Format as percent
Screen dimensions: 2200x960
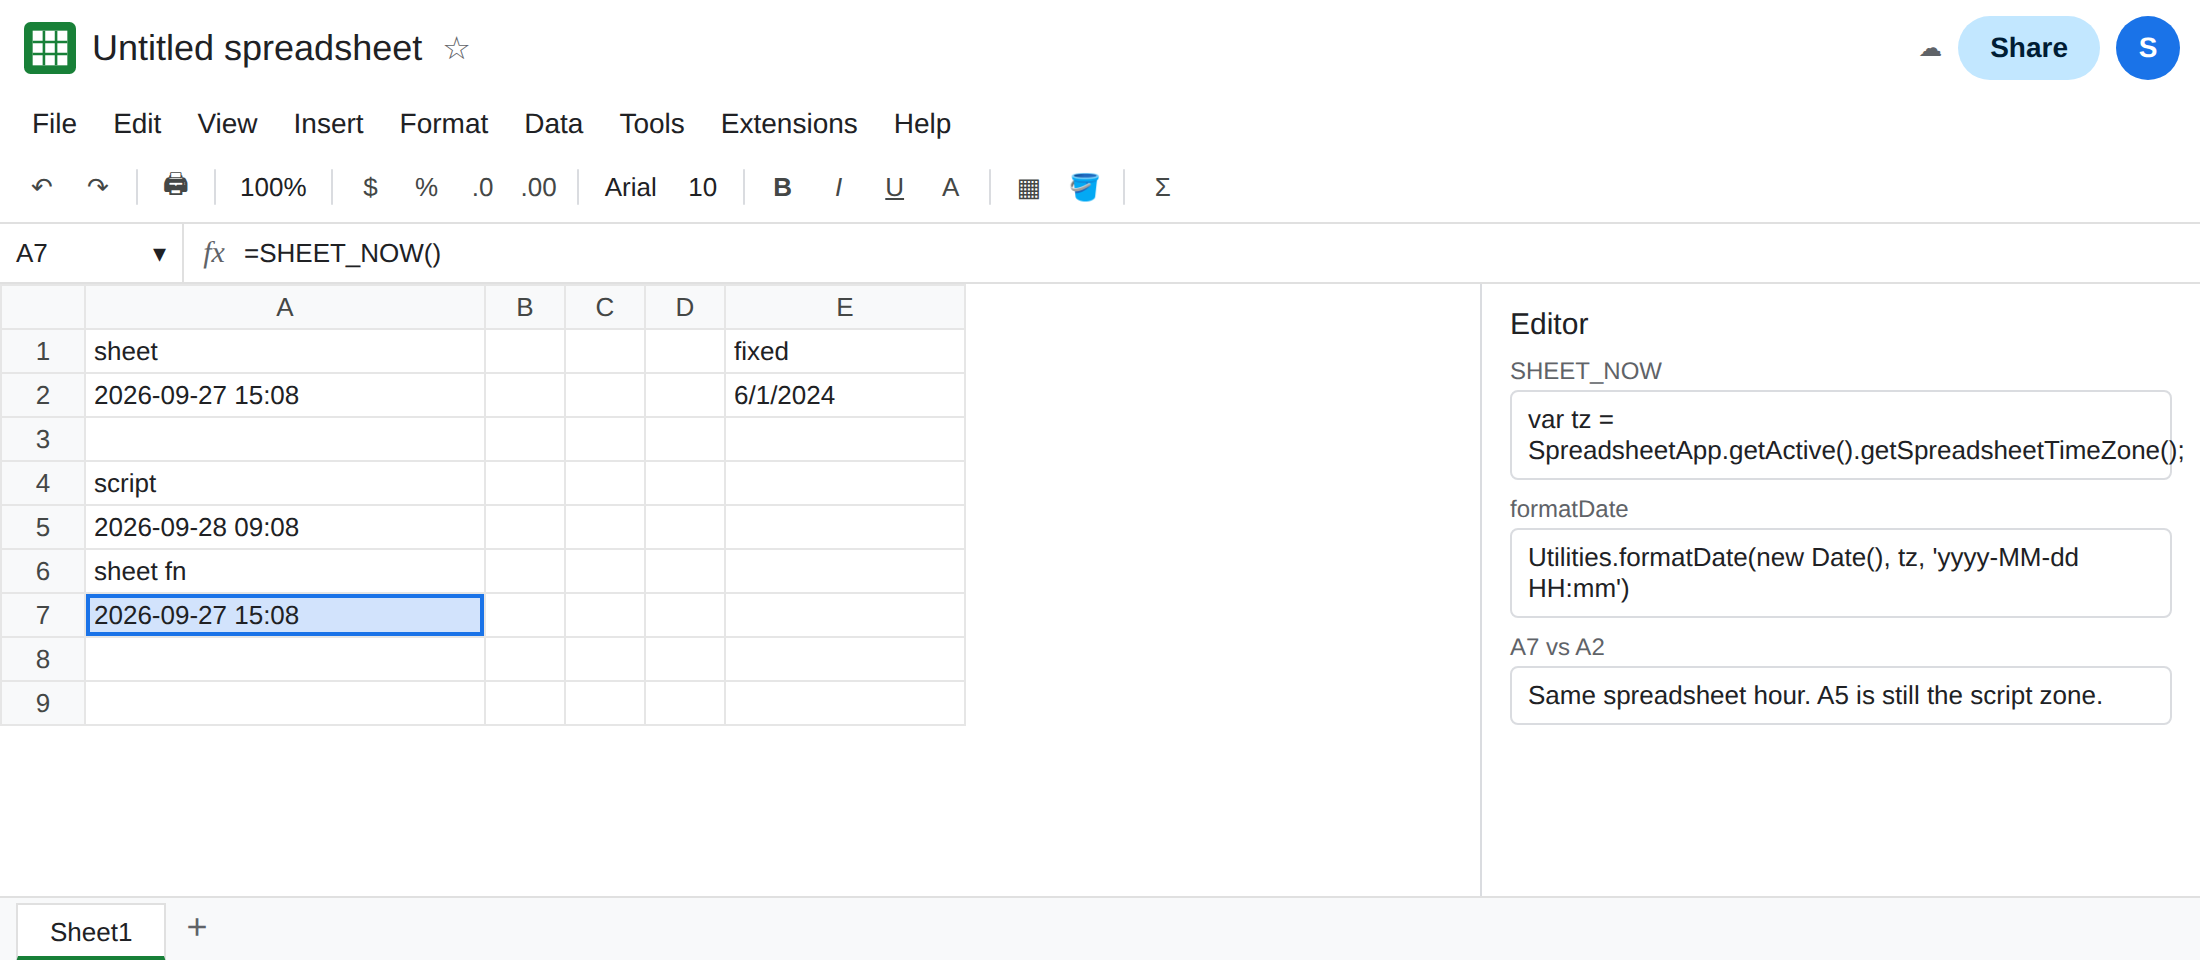coord(426,187)
